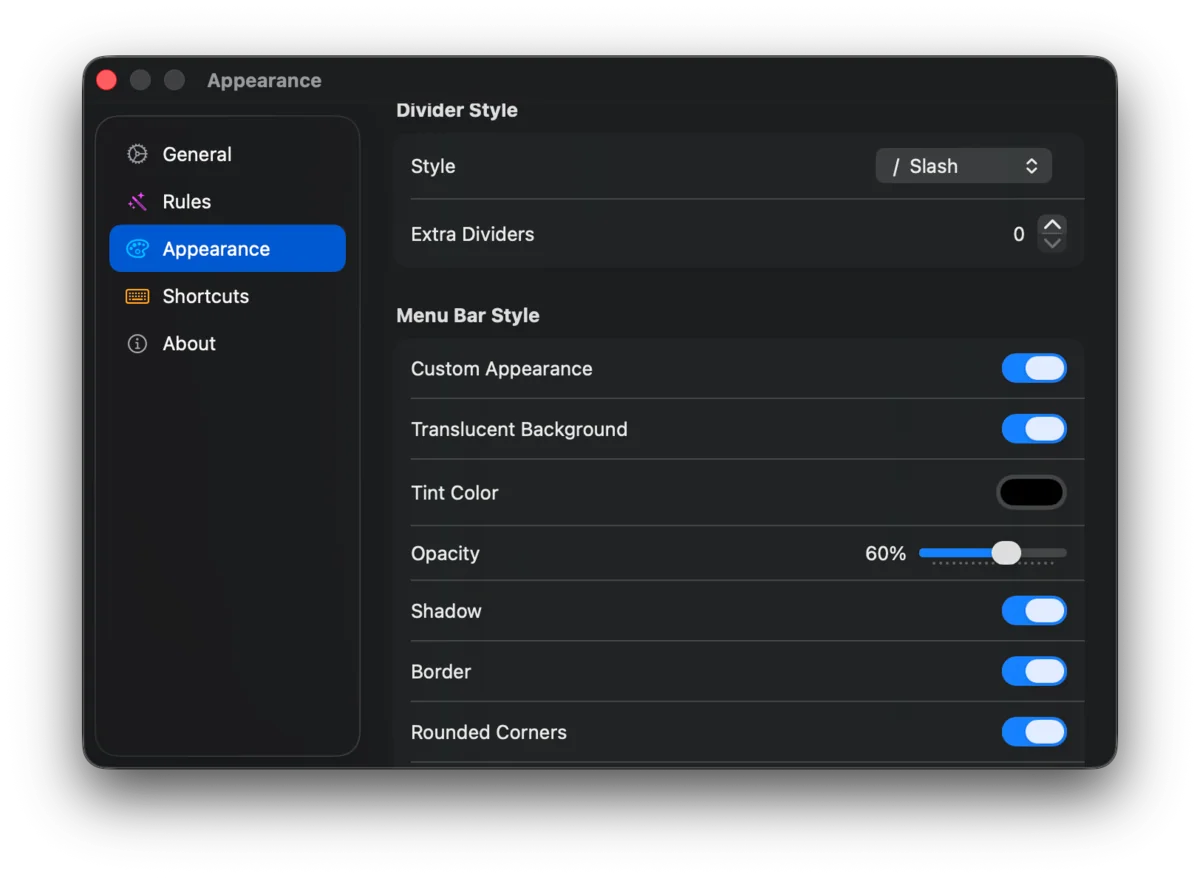Click the About info icon
This screenshot has width=1200, height=878.
(137, 344)
